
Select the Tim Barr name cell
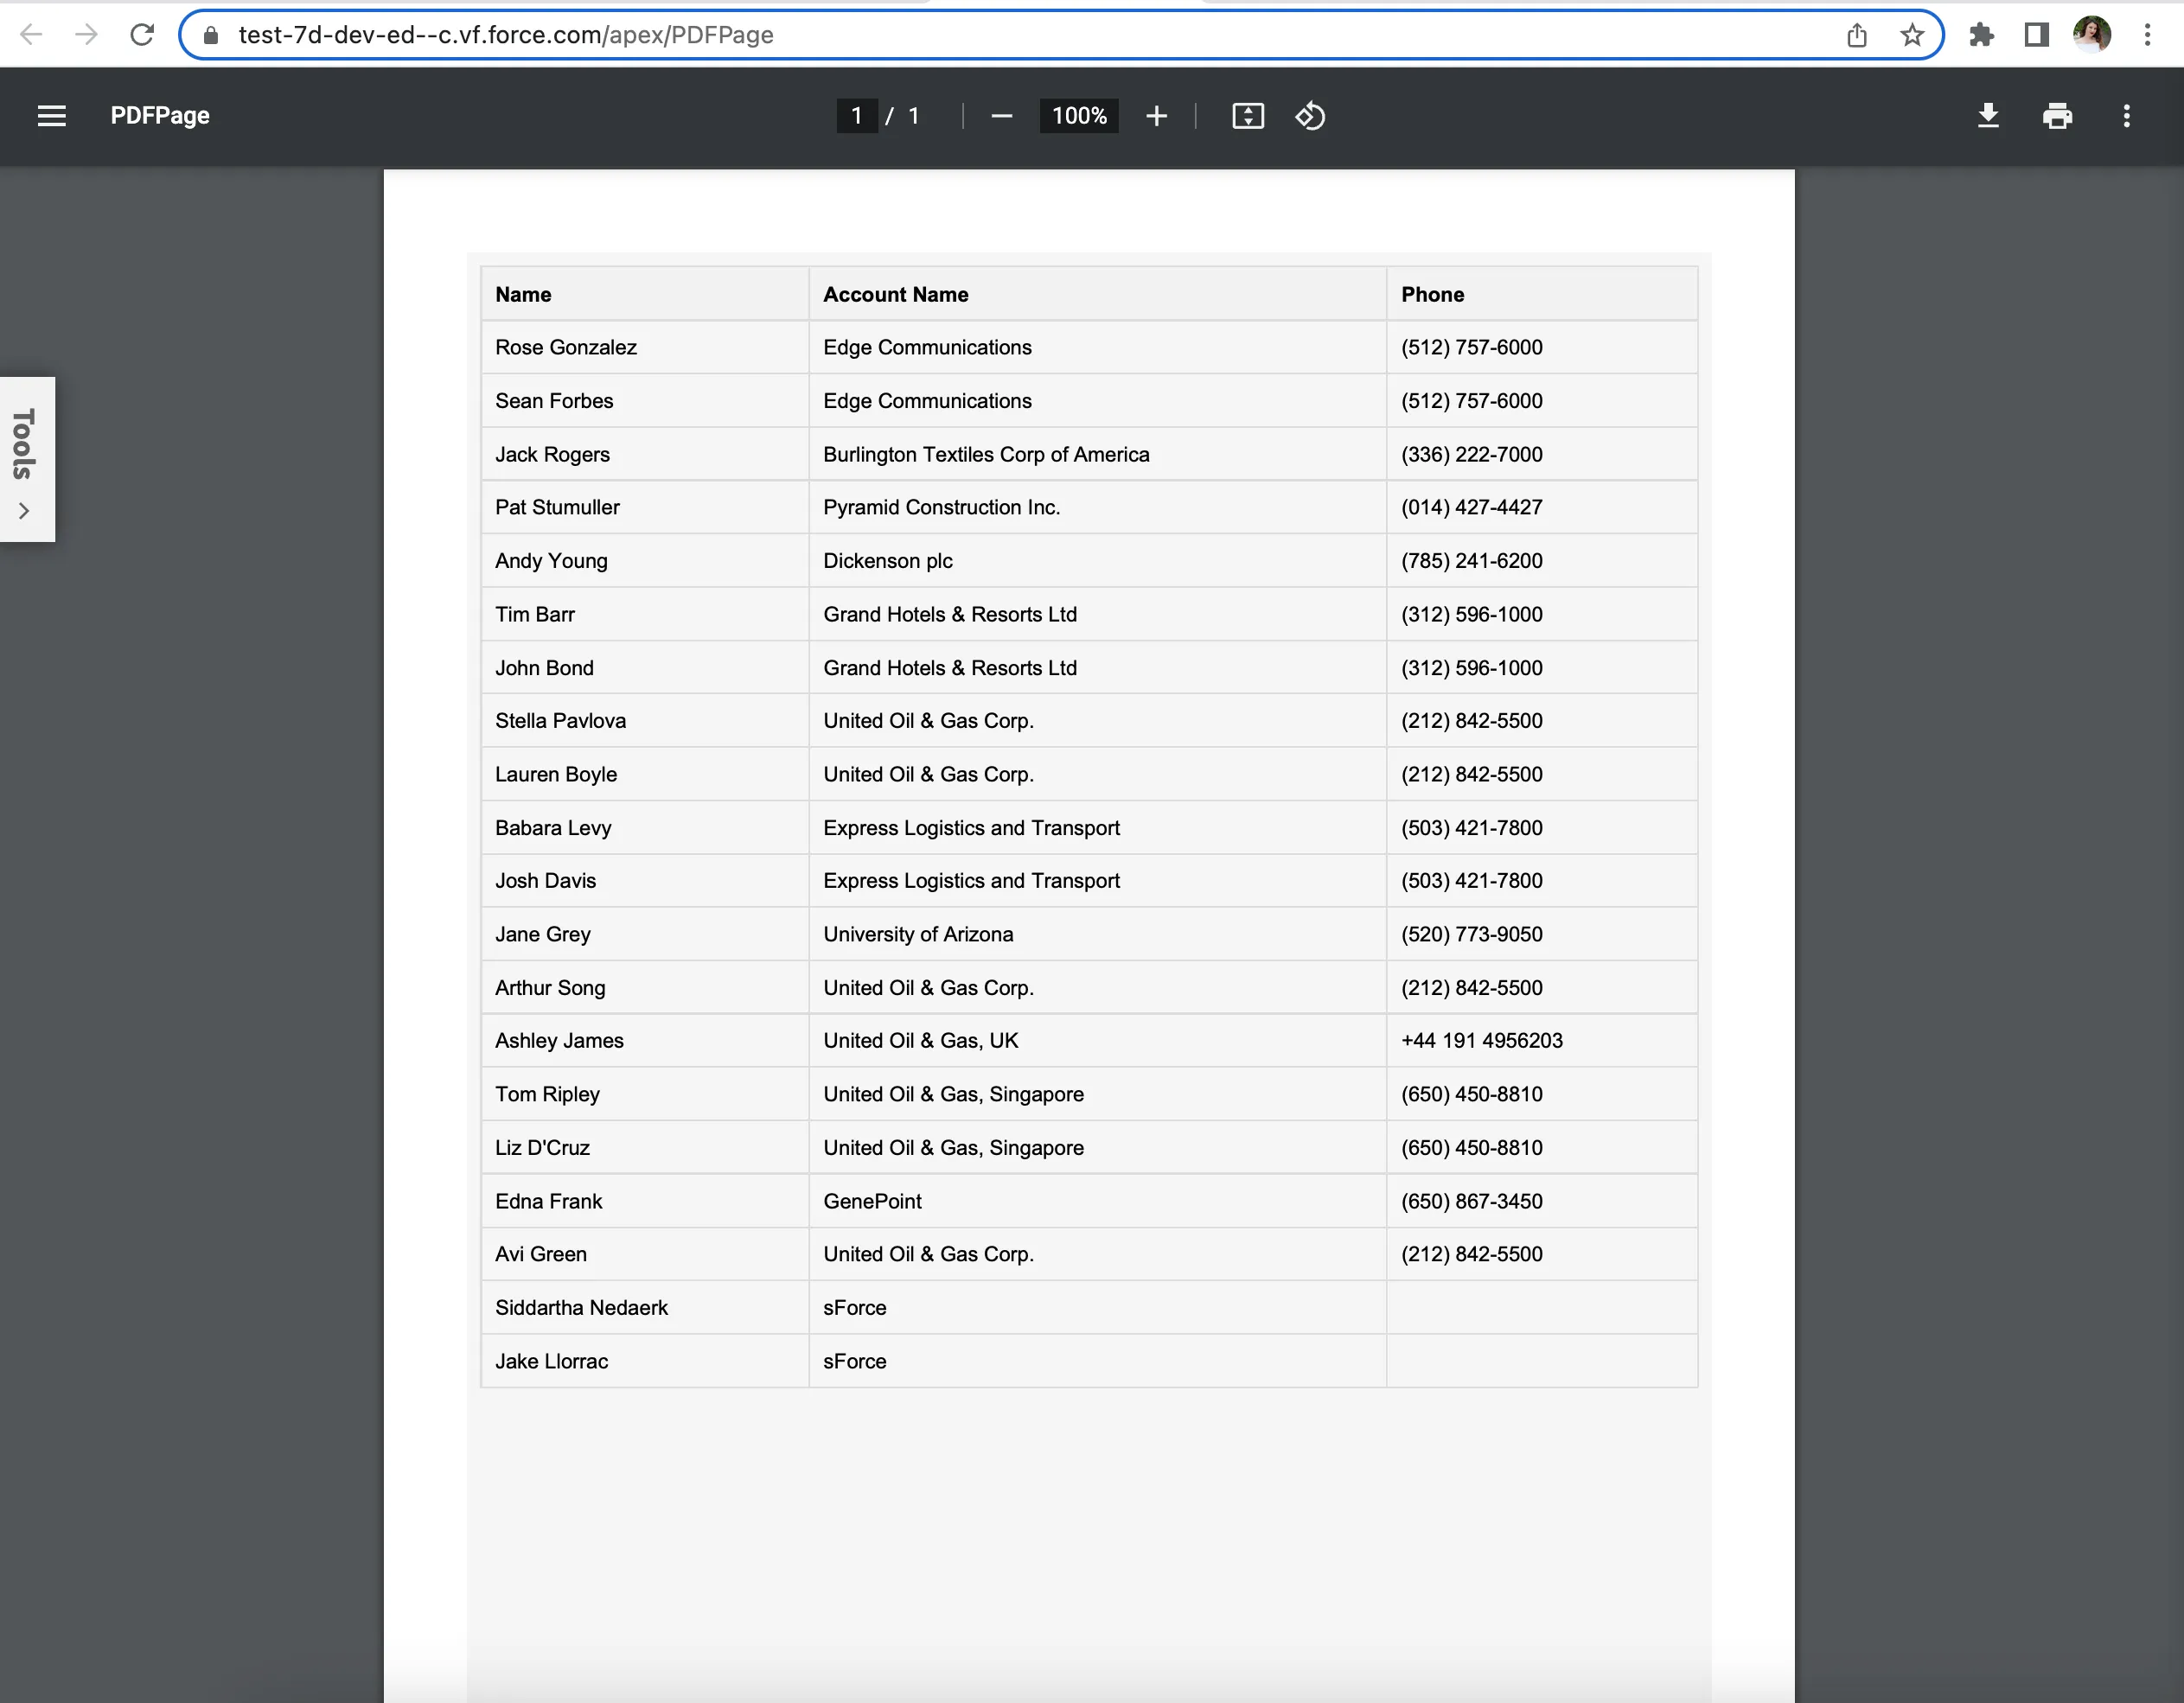(x=645, y=614)
